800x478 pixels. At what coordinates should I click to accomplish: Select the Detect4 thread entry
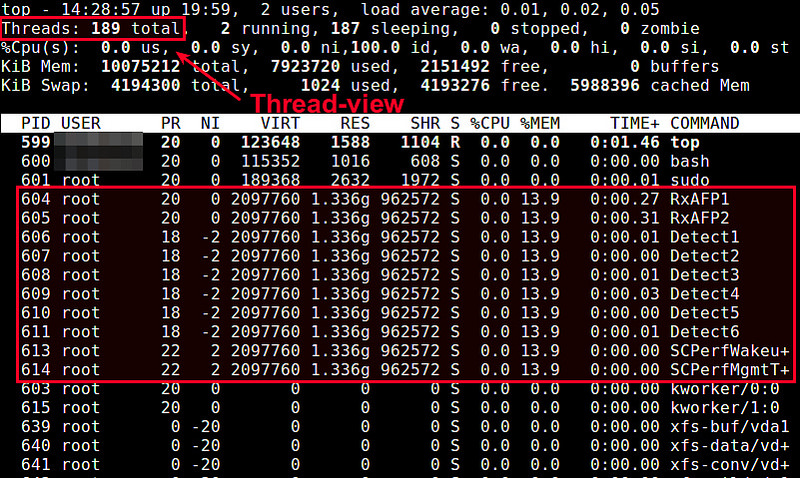point(704,294)
